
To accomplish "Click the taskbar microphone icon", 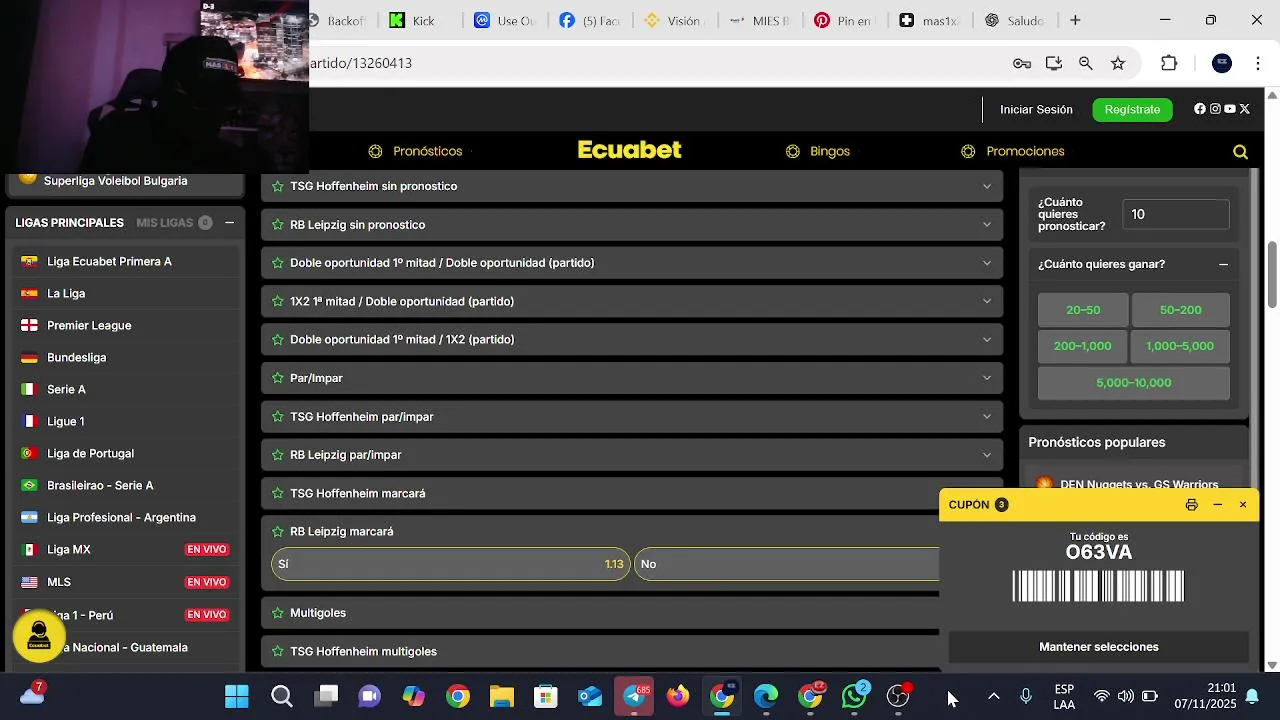I will pos(1025,696).
